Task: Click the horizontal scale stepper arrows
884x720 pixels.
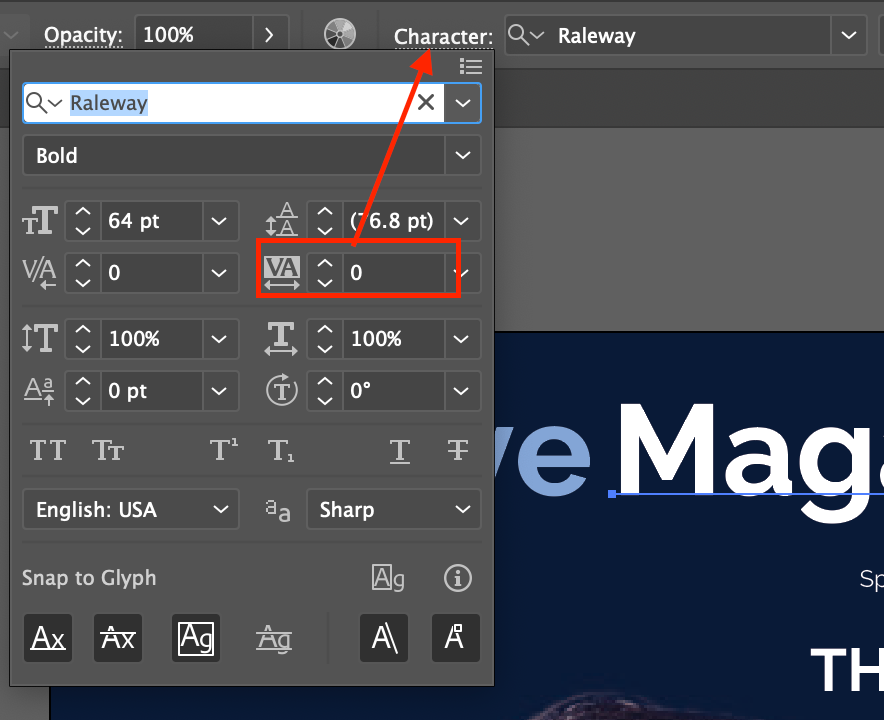Action: click(325, 339)
